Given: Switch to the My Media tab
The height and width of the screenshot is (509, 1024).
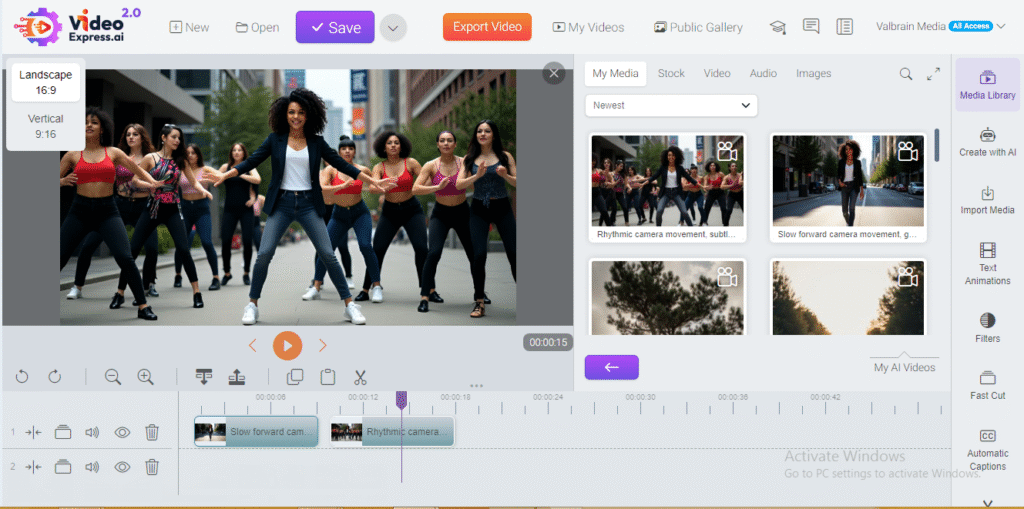Looking at the screenshot, I should pos(615,74).
